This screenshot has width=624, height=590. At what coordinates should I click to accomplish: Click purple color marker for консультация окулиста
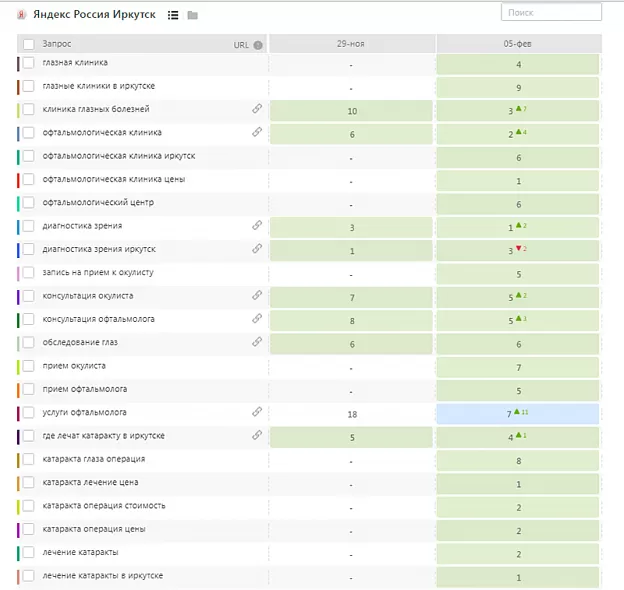click(19, 296)
